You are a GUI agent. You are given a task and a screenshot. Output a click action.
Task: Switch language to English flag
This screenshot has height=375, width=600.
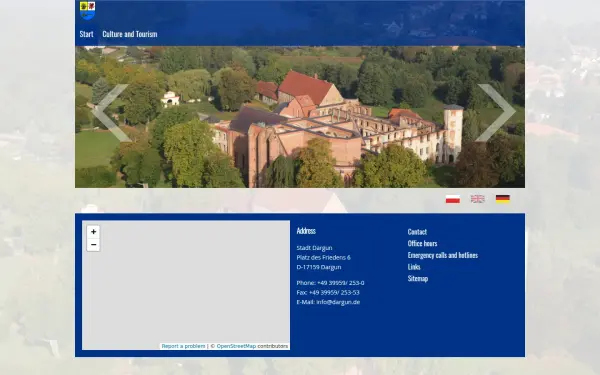(x=478, y=199)
